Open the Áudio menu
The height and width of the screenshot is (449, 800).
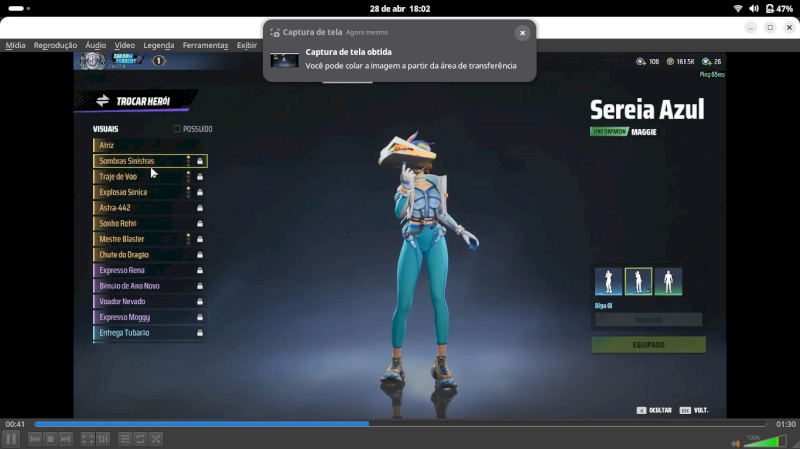click(x=95, y=45)
